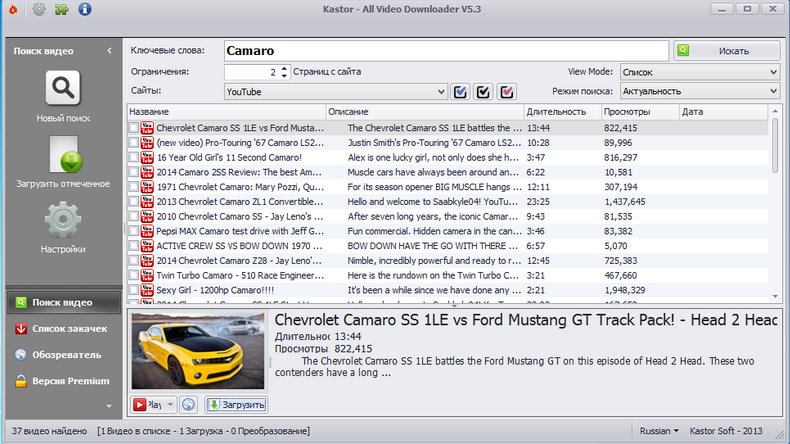790x444 pixels.
Task: Open the Play button dropdown arrow
Action: (170, 405)
